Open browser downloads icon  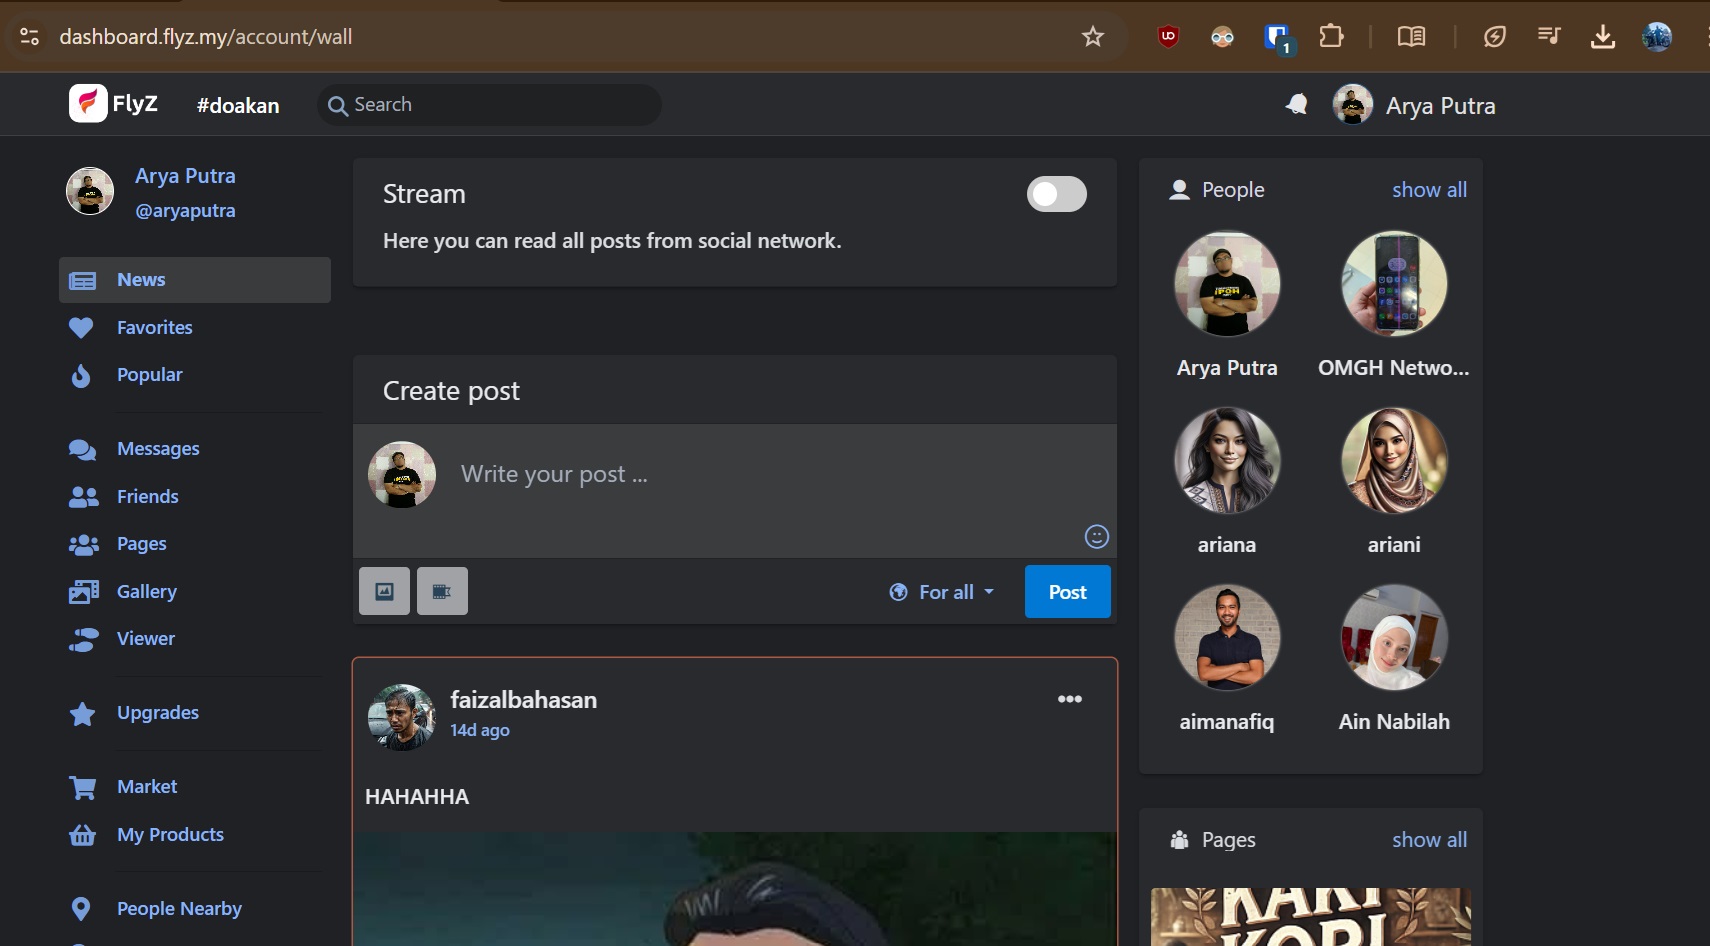(1603, 37)
